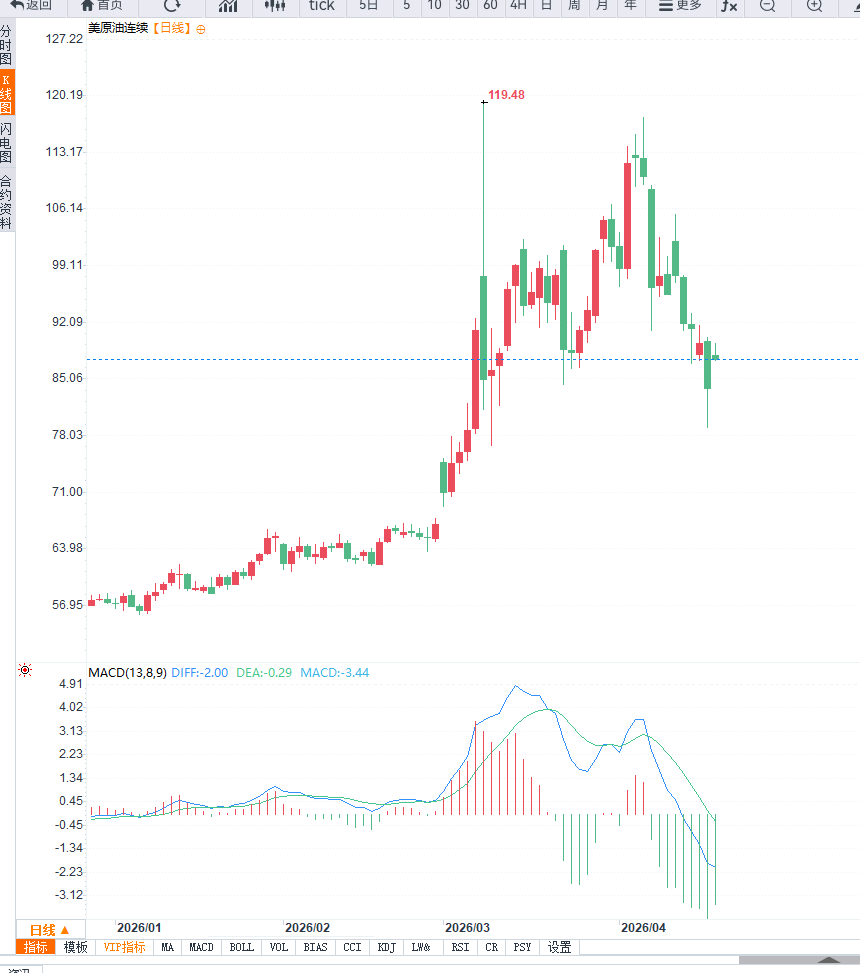Click the red sun indicator settings icon
Image resolution: width=860 pixels, height=973 pixels.
pyautogui.click(x=25, y=670)
